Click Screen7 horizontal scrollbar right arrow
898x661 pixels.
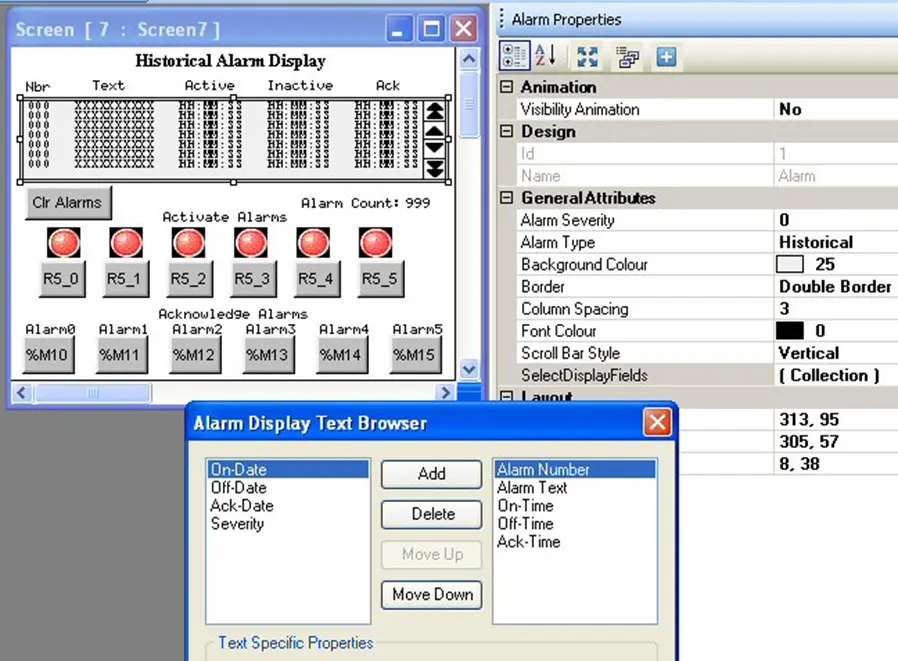click(445, 393)
